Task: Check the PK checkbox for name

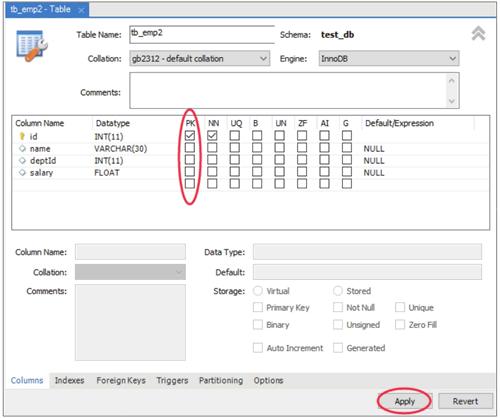Action: point(190,147)
